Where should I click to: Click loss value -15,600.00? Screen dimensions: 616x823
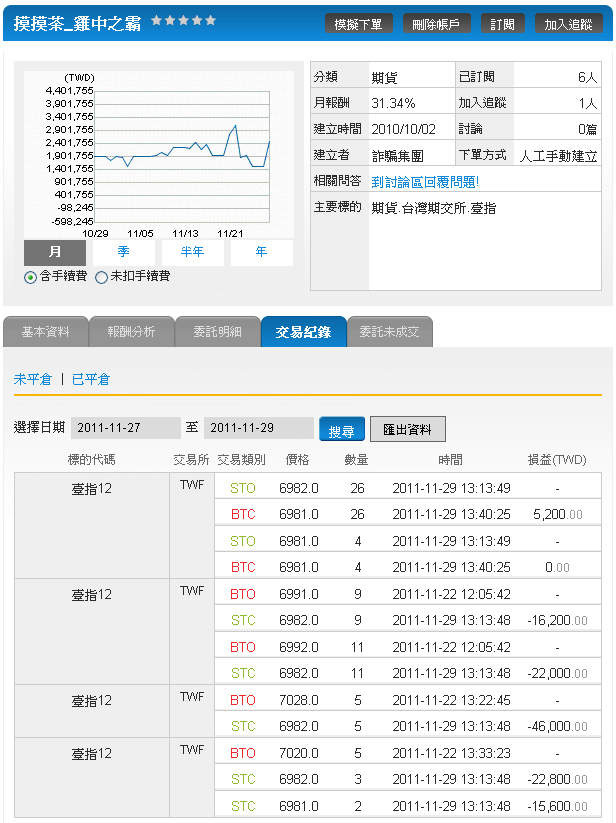point(557,806)
